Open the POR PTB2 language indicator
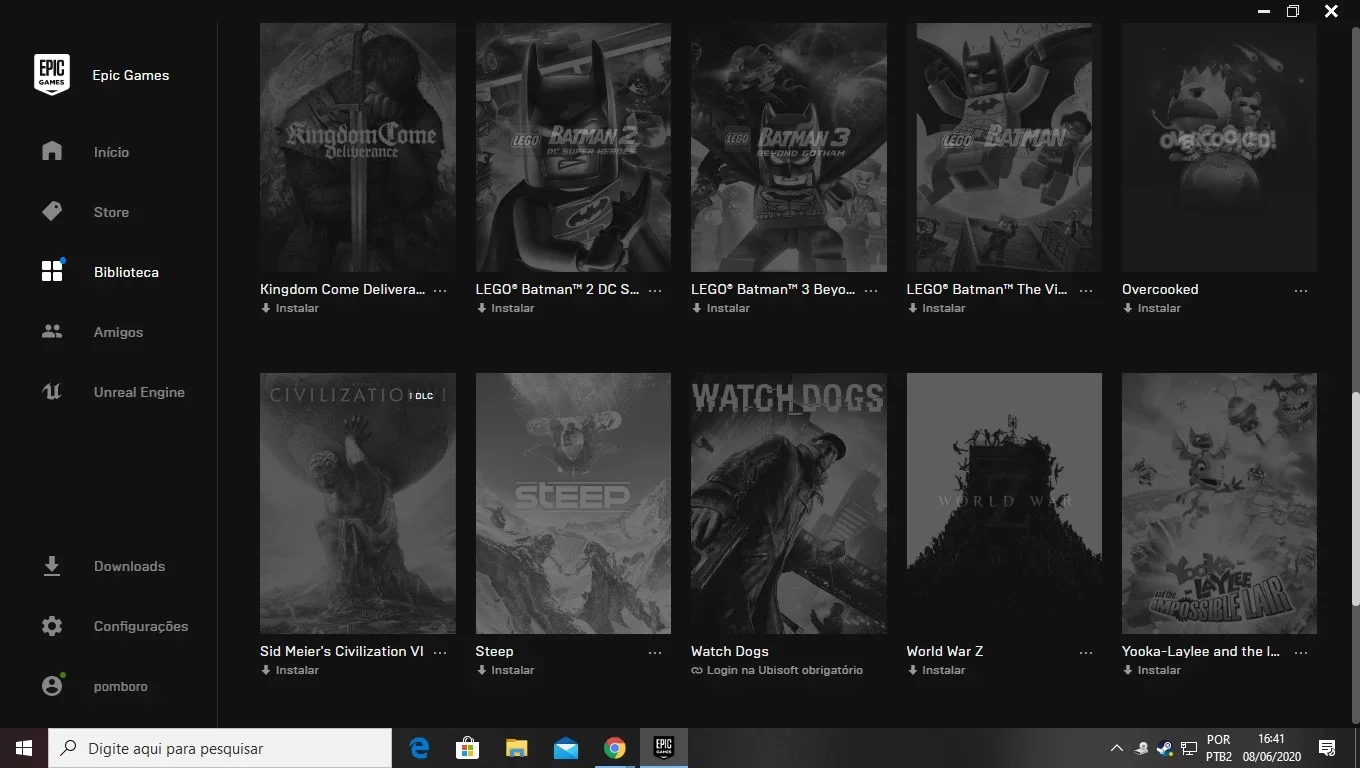The image size is (1360, 768). tap(1219, 748)
